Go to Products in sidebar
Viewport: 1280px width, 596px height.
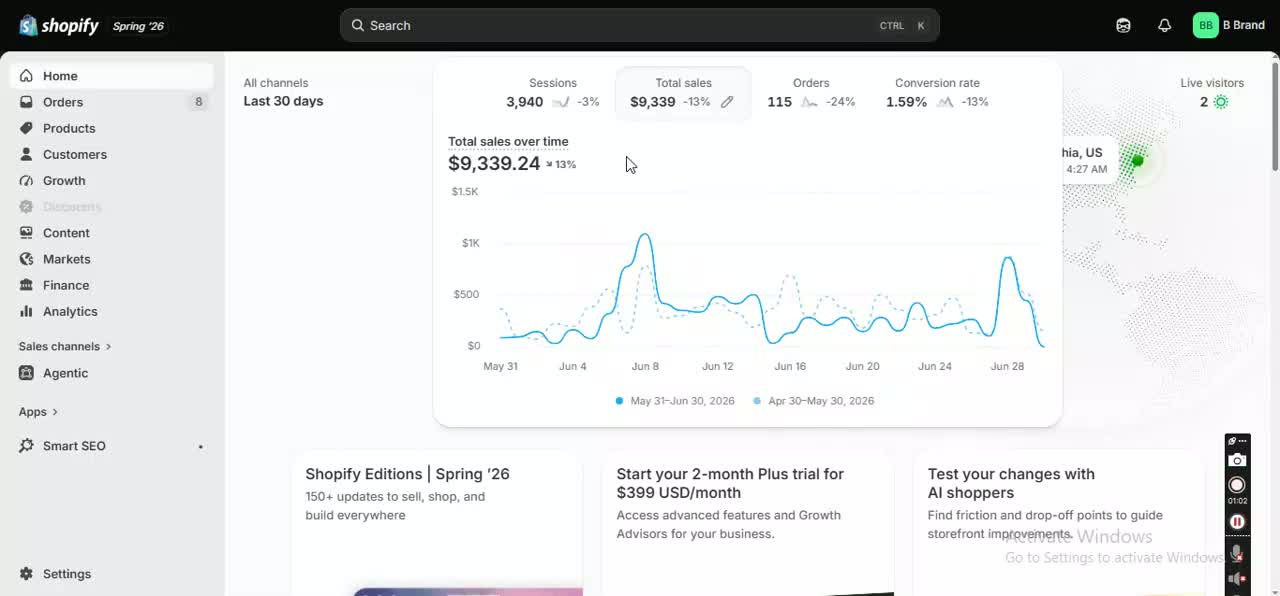tap(112, 128)
